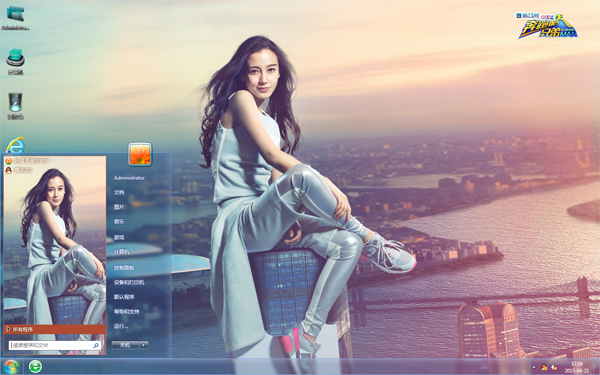Click the Shut down (关机) button
Viewport: 600px width, 375px height.
125,345
